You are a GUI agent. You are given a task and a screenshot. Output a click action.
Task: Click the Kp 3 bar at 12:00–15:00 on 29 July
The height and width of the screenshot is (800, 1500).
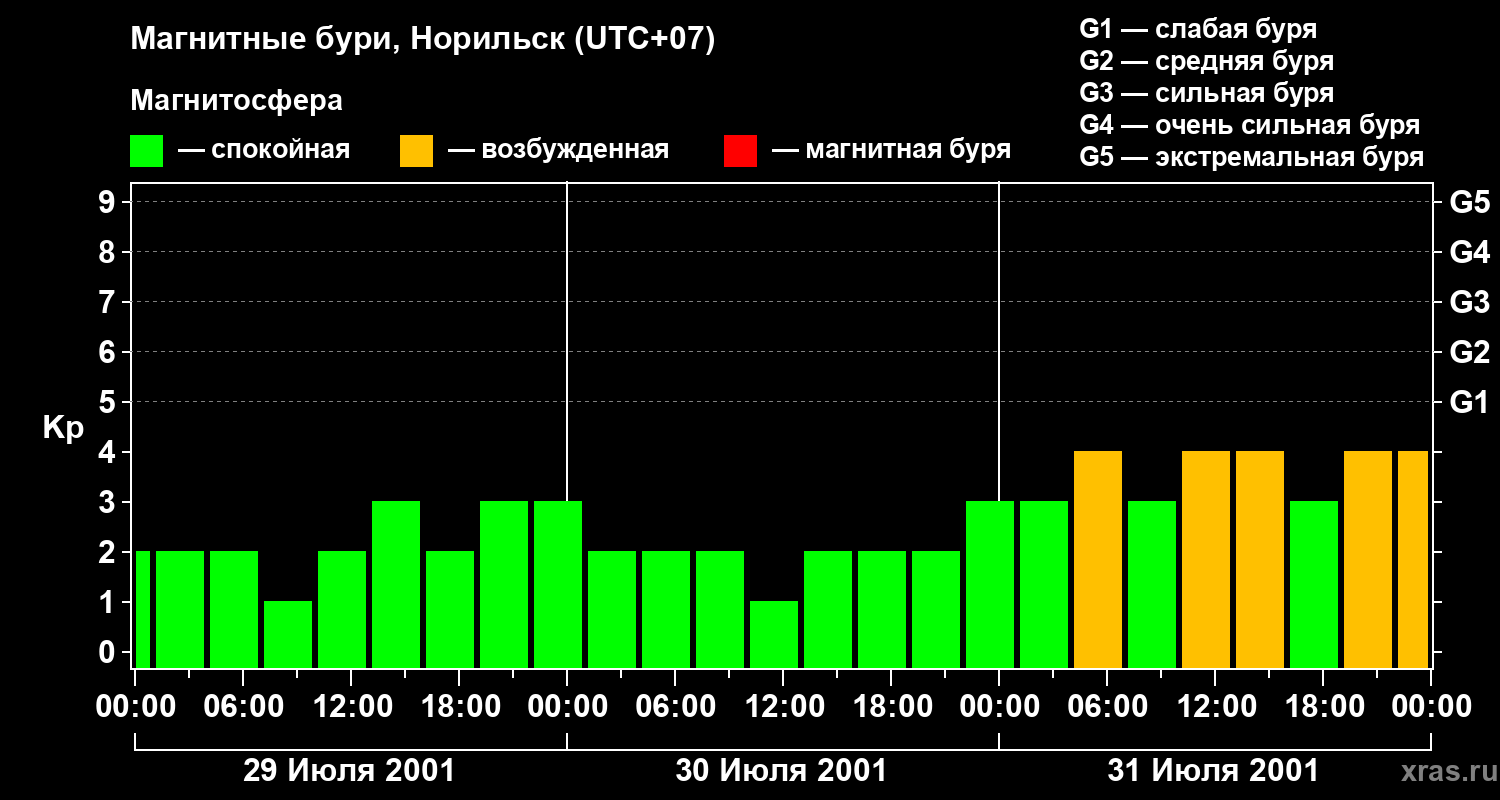point(396,584)
